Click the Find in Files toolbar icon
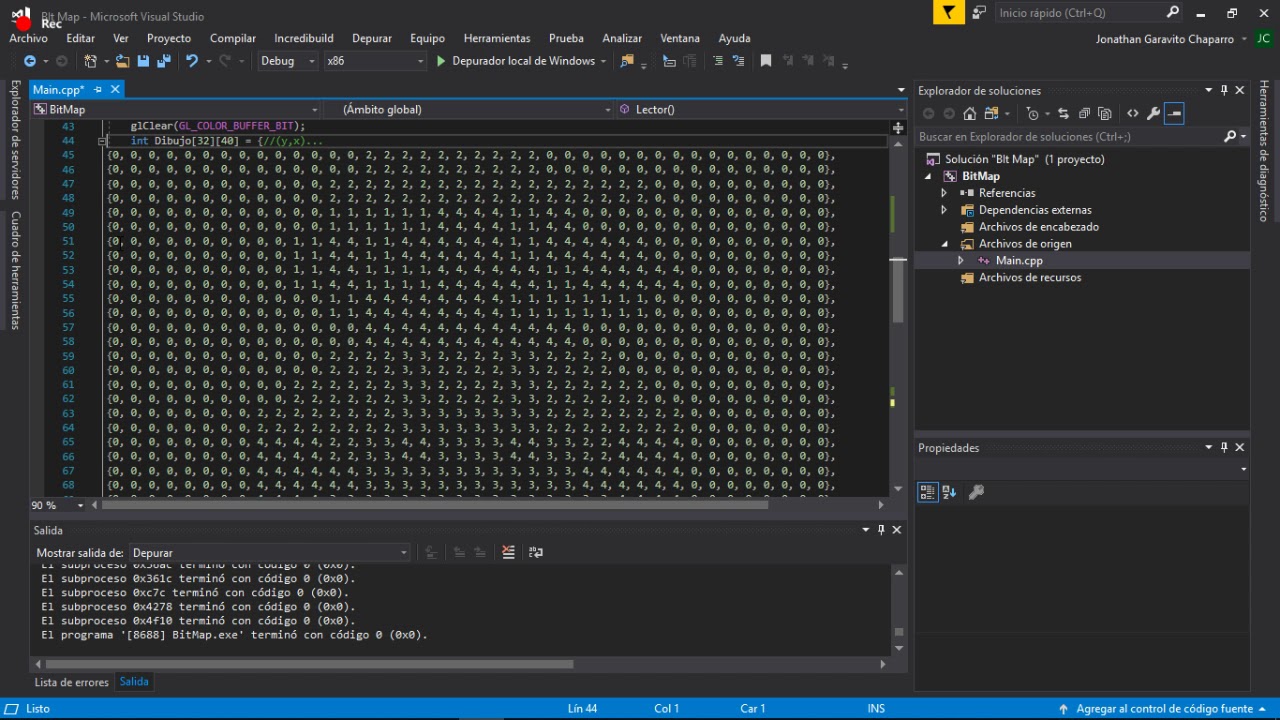The image size is (1280, 720). tap(626, 61)
